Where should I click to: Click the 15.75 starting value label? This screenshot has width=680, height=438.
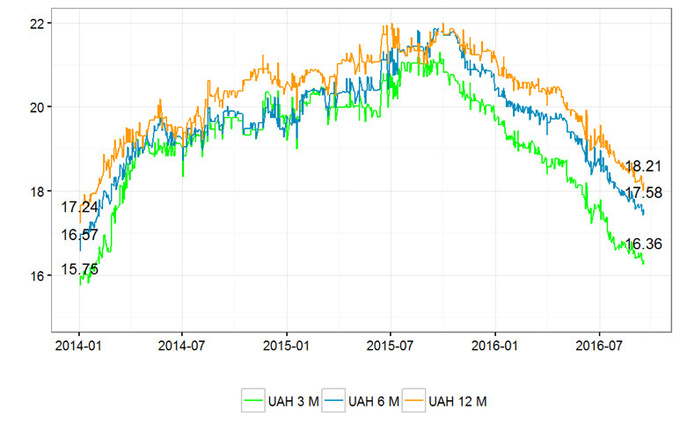click(x=80, y=269)
